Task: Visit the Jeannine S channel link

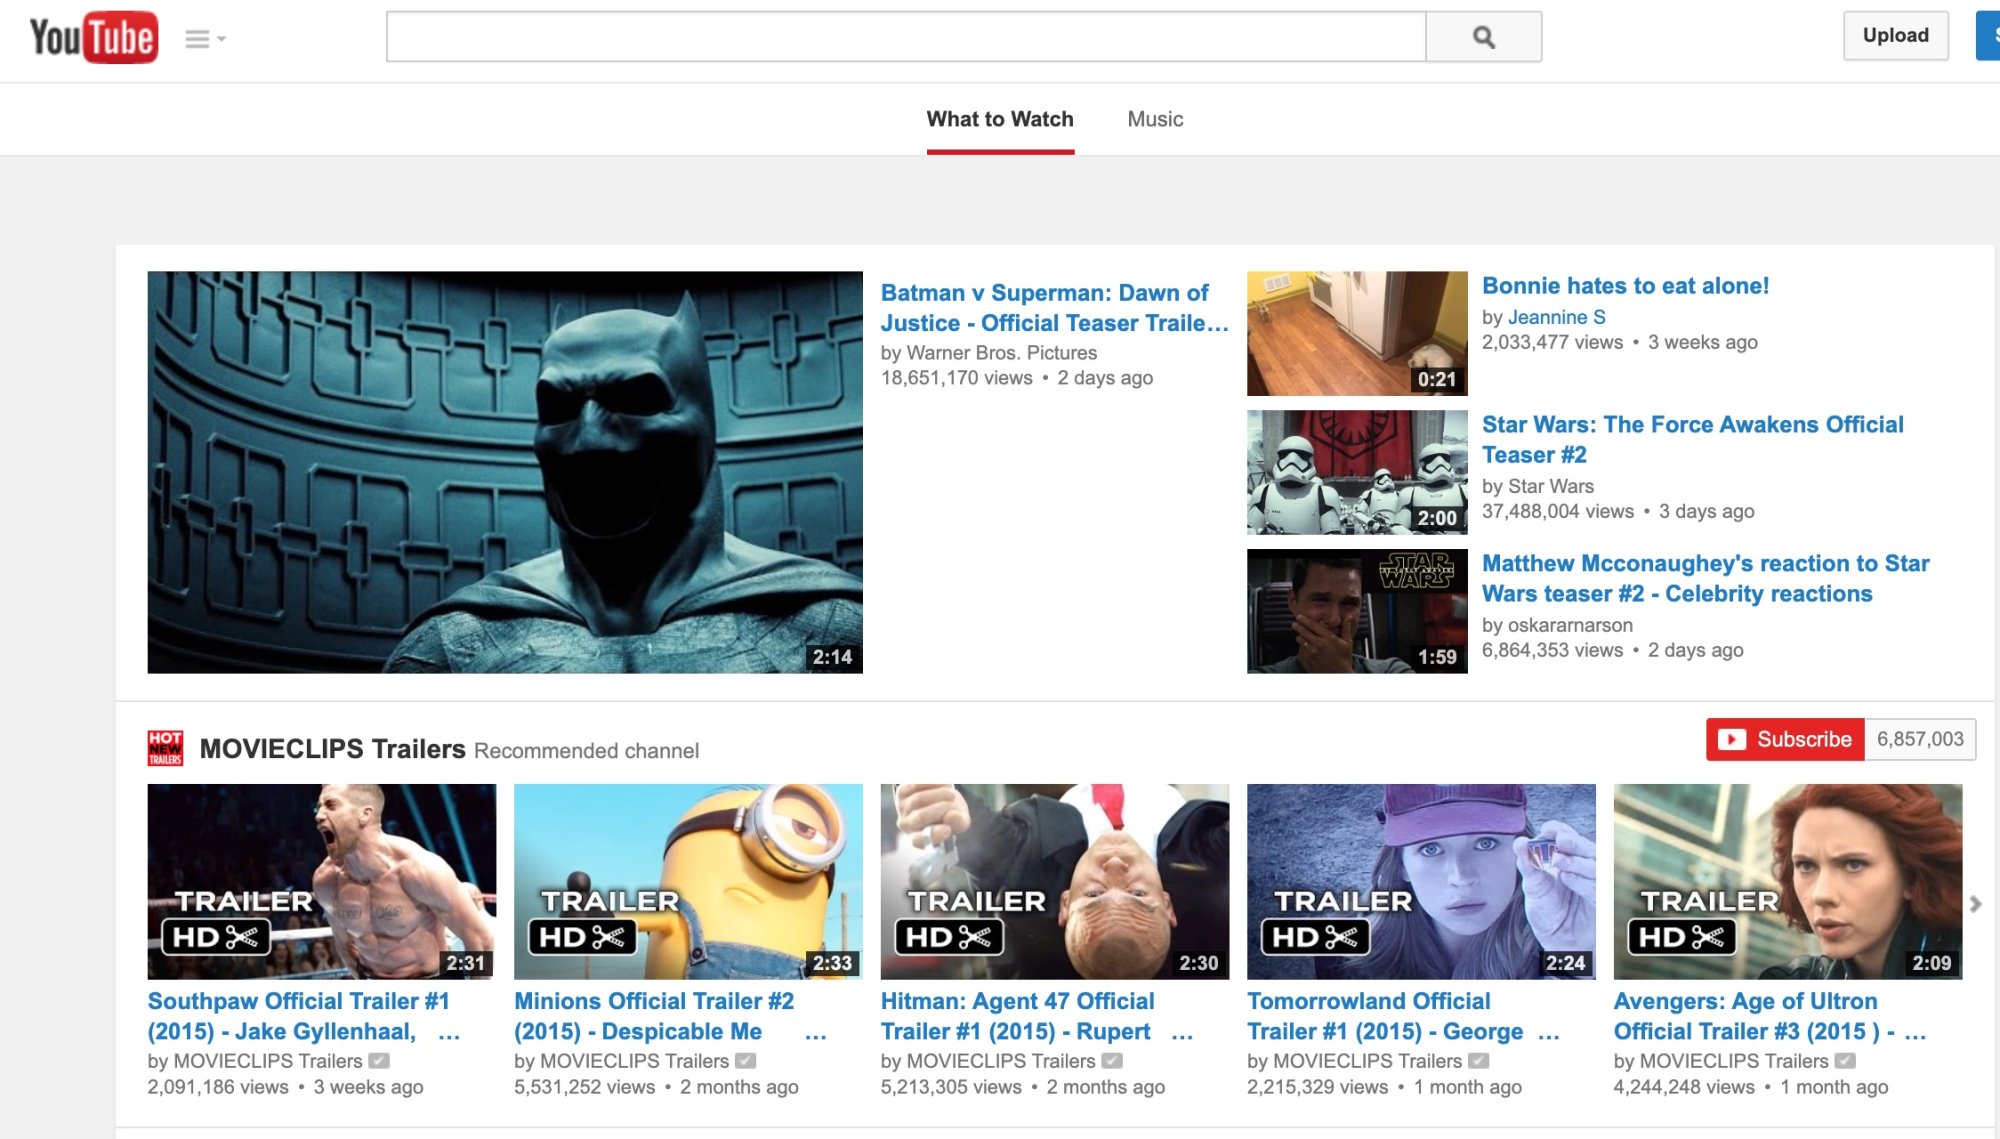Action: click(x=1556, y=317)
